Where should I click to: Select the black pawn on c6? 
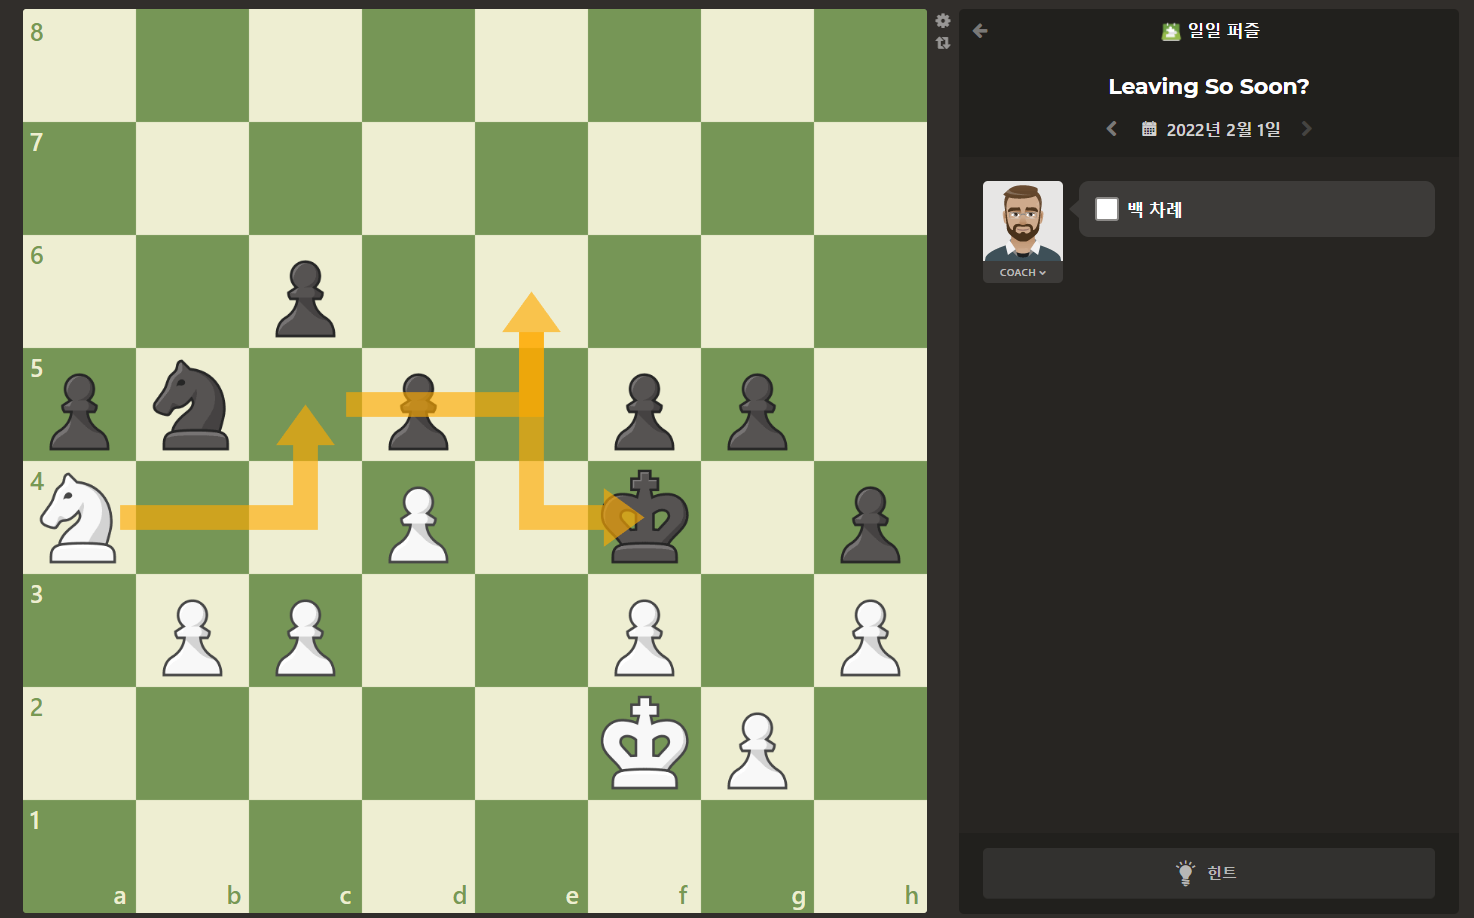305,298
